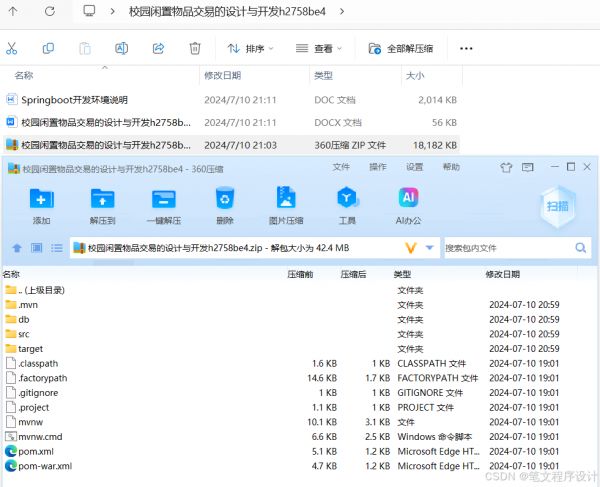This screenshot has width=600, height=487.
Task: Click the Cut scissors icon in Explorer
Action: [11, 49]
